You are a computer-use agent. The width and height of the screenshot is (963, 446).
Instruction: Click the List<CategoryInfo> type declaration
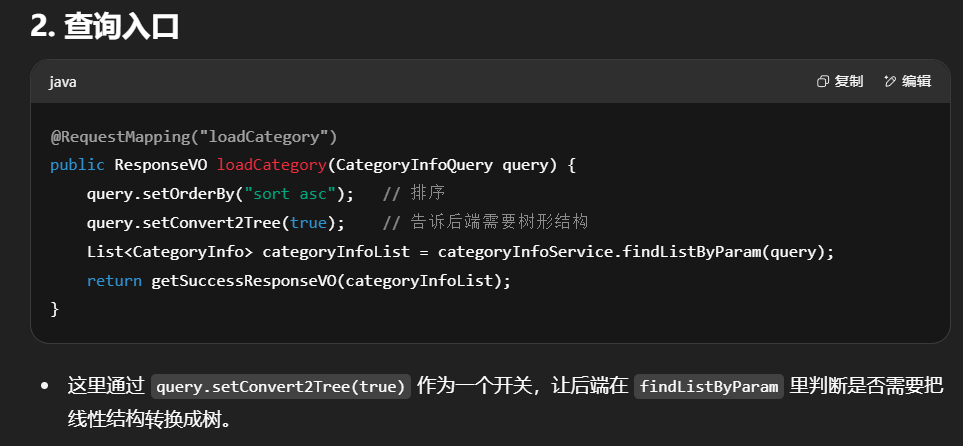click(170, 251)
